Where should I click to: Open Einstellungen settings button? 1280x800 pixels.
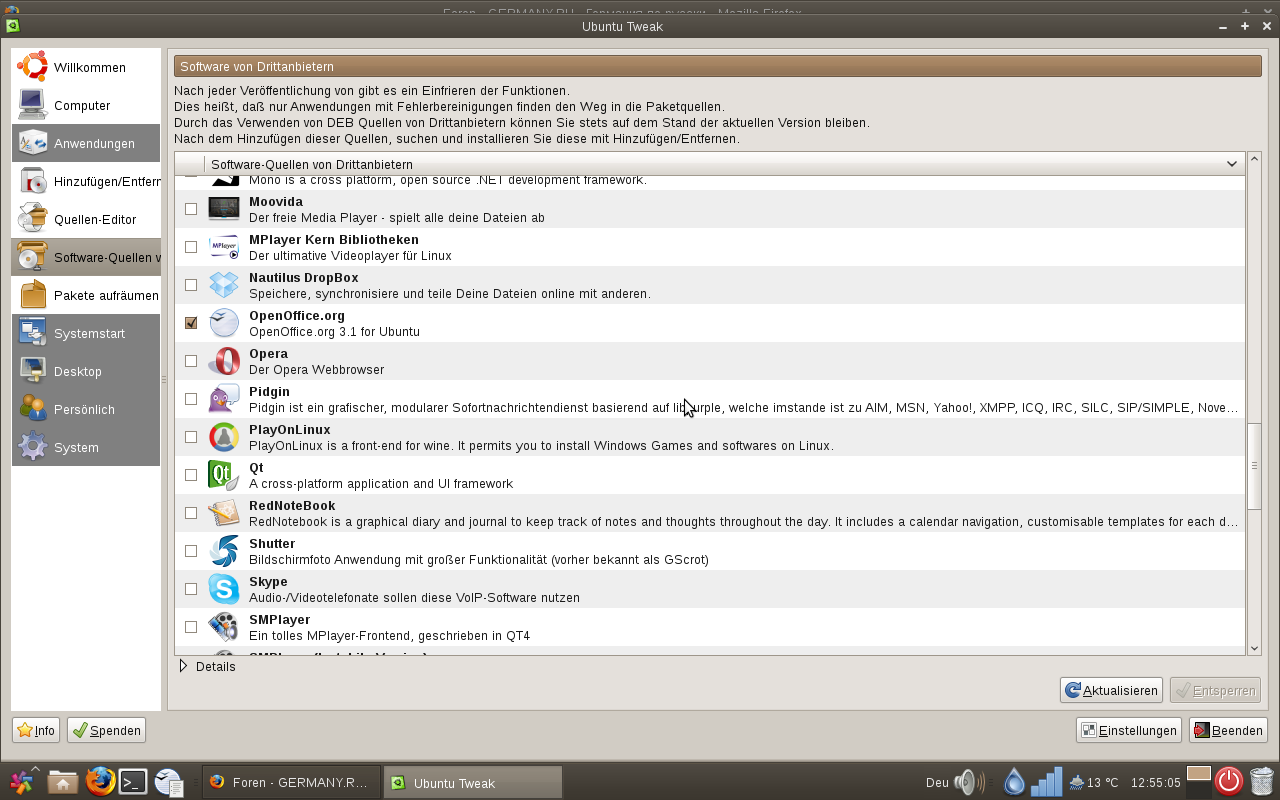1129,730
